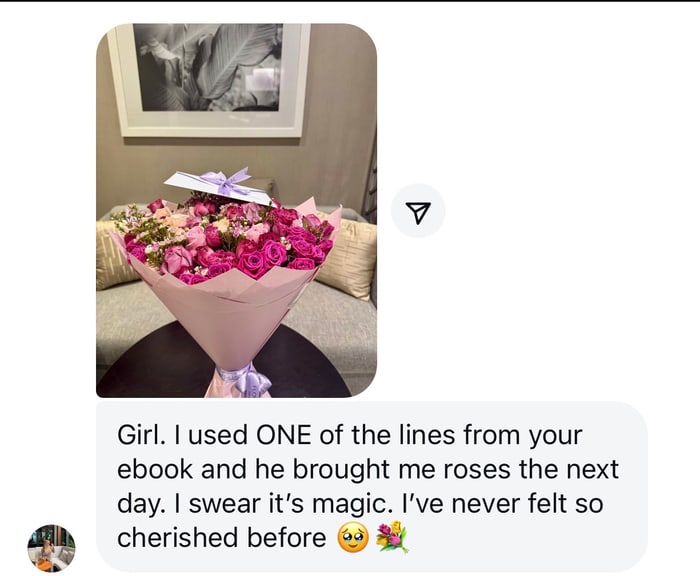Click the word "ebook" in the message
Image resolution: width=700 pixels, height=576 pixels.
coord(155,469)
